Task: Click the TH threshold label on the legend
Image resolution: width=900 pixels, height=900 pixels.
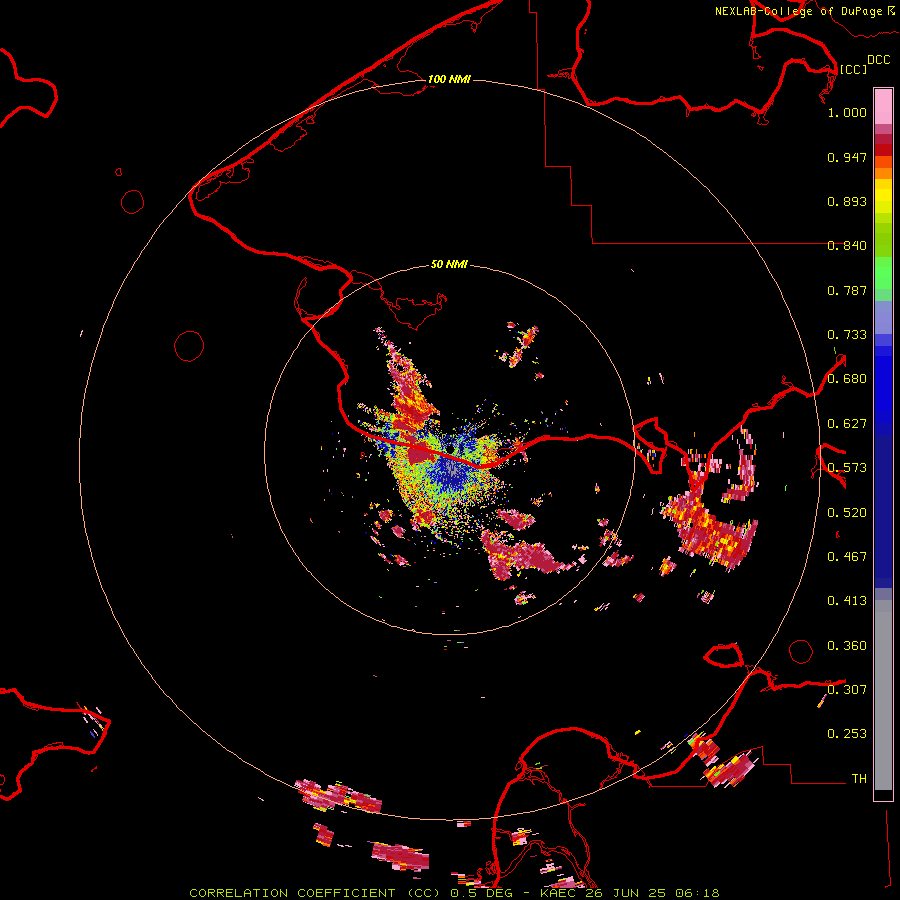Action: [x=859, y=778]
